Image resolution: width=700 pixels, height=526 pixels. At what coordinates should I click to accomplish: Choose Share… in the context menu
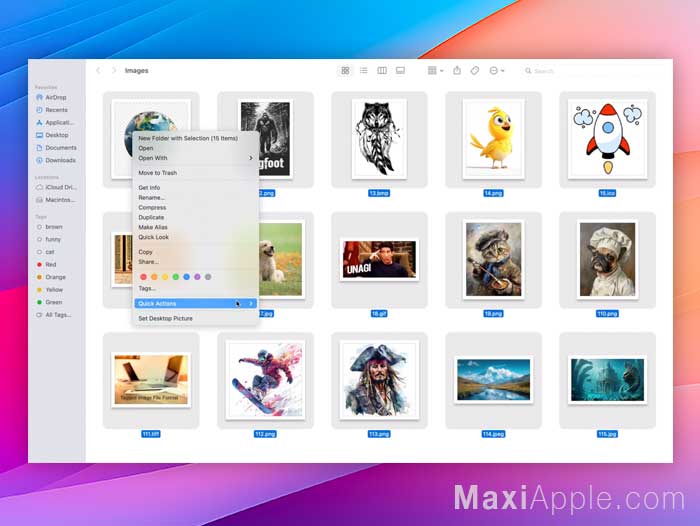click(196, 262)
